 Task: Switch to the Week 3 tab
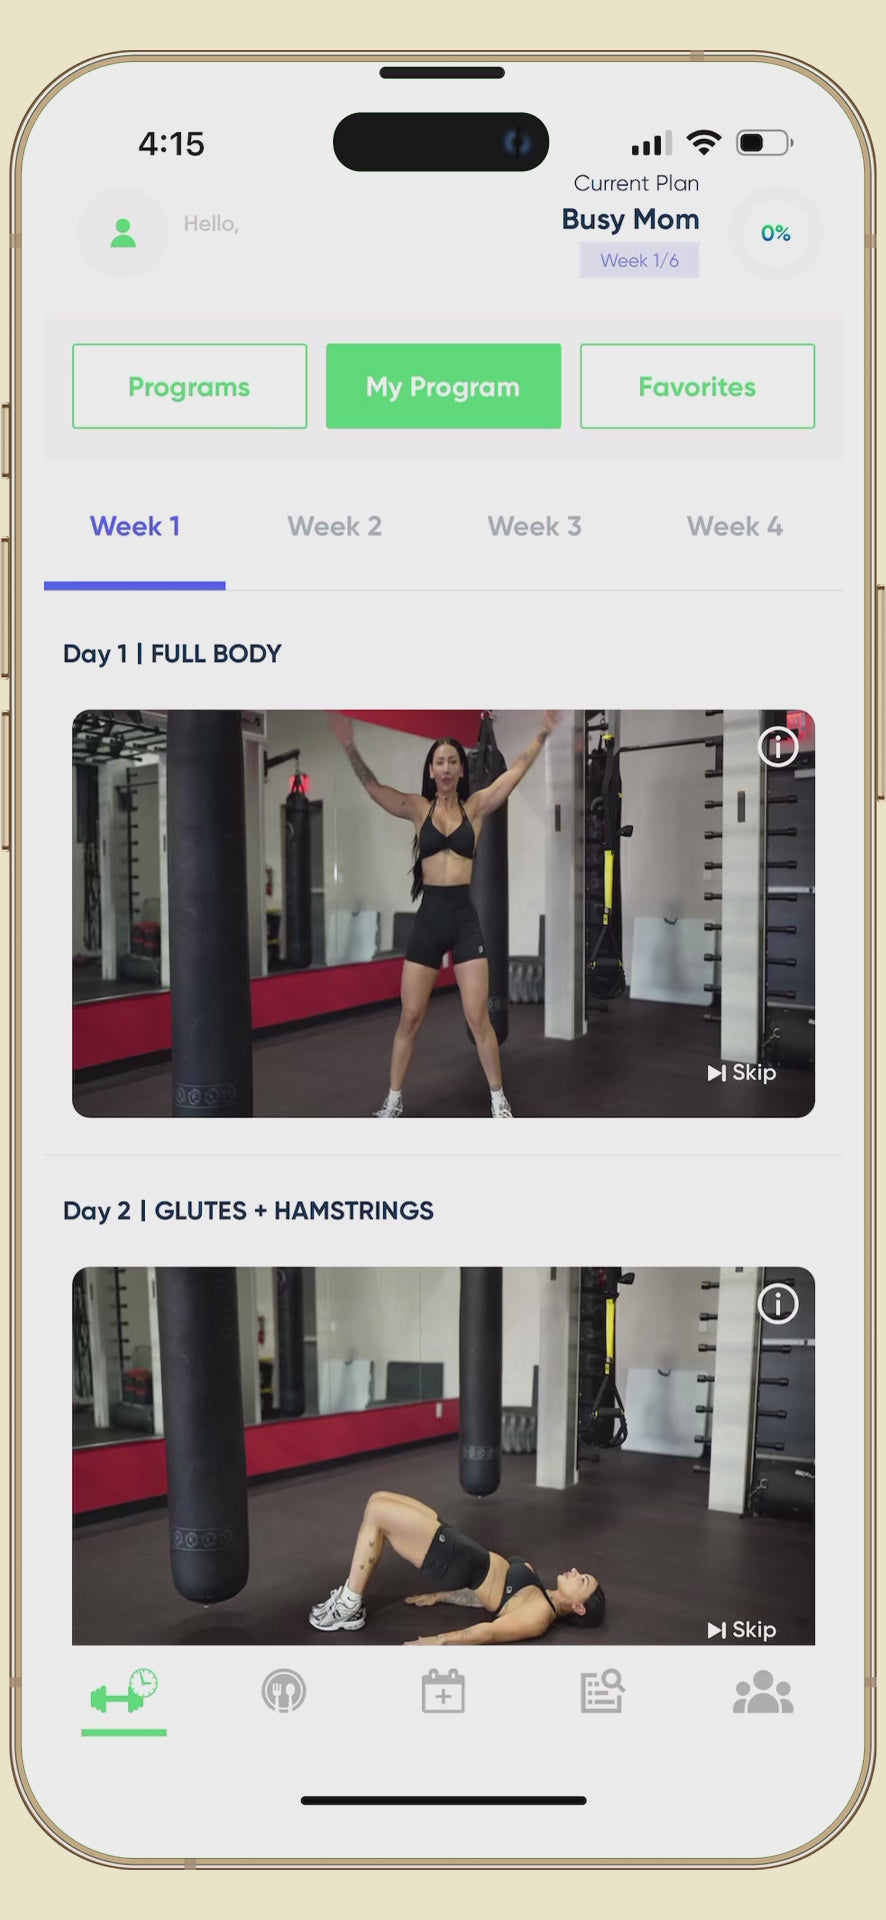(x=535, y=527)
